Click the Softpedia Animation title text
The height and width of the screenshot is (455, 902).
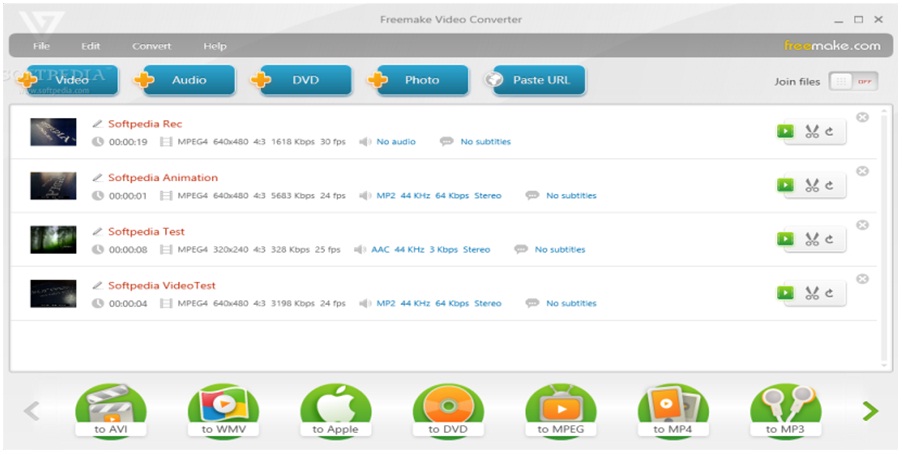click(163, 178)
